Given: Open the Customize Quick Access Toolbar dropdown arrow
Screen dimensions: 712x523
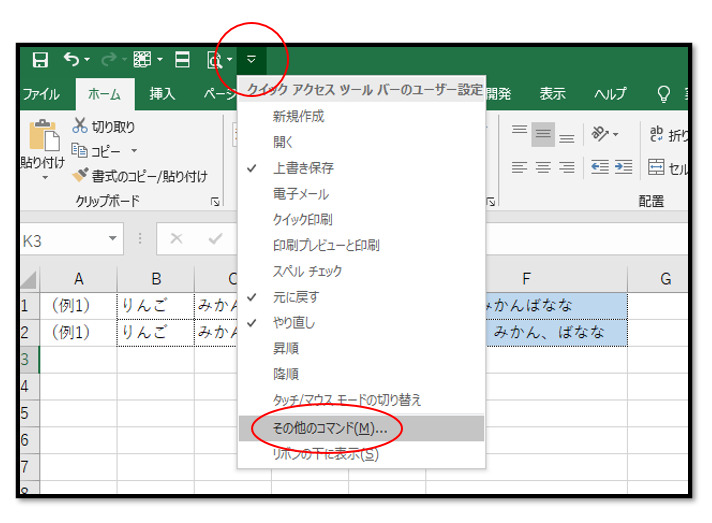Looking at the screenshot, I should point(251,60).
